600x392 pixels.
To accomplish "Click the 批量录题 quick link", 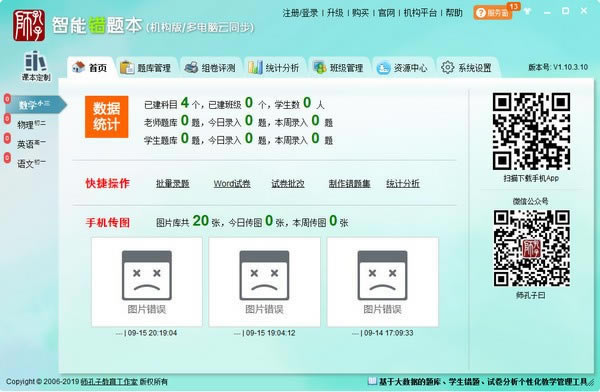I will point(173,184).
